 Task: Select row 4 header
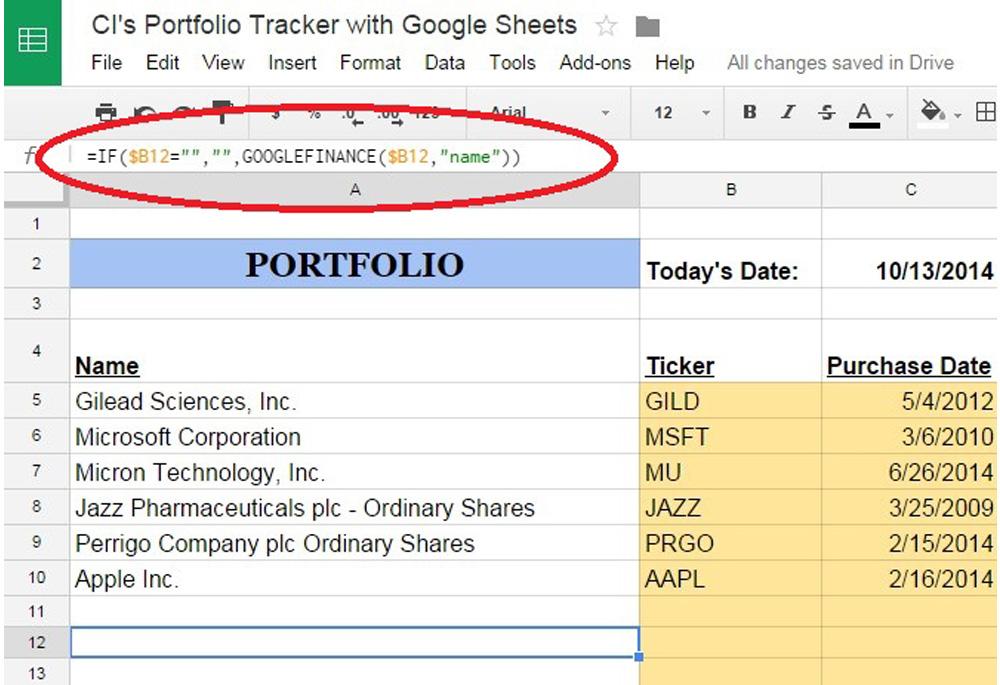pyautogui.click(x=36, y=351)
